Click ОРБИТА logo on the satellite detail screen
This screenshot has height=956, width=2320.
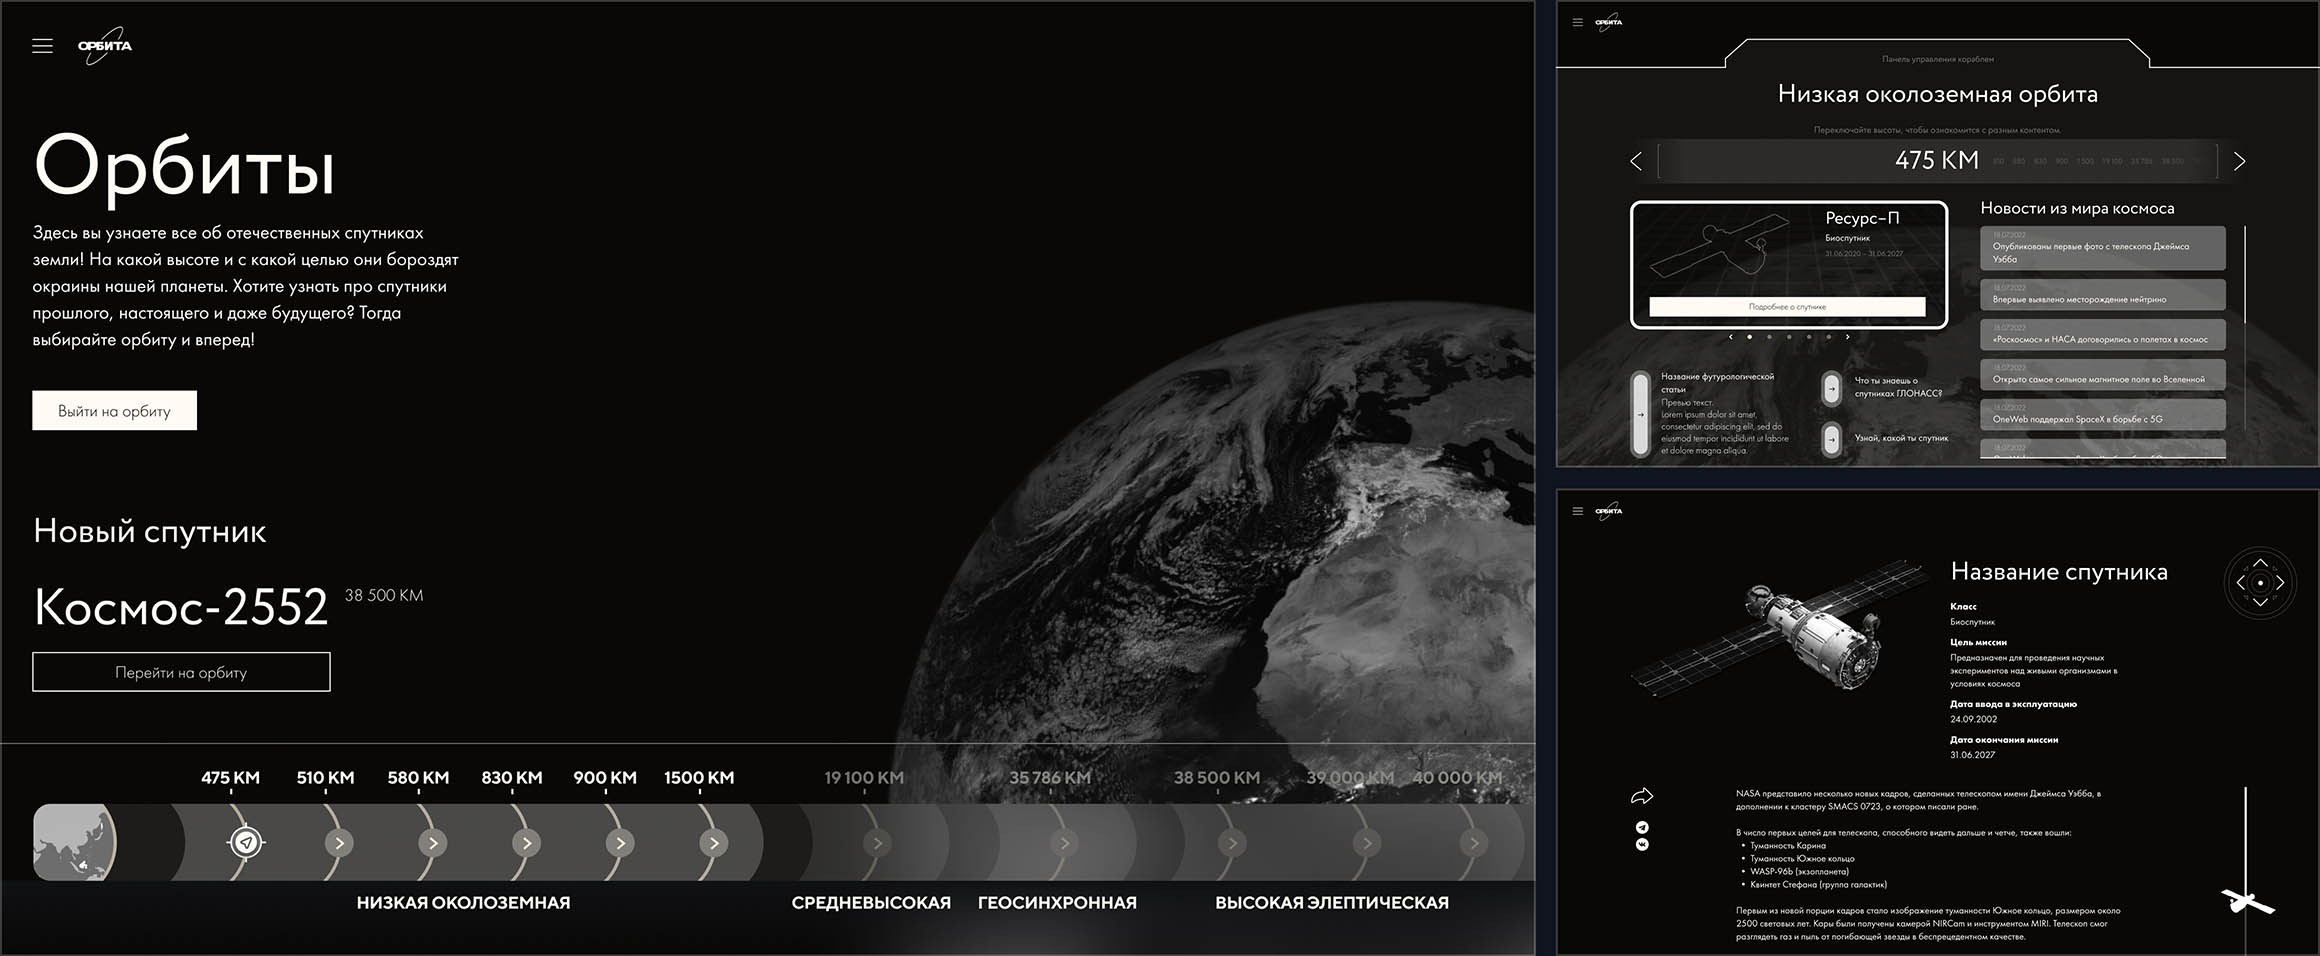coord(1609,511)
